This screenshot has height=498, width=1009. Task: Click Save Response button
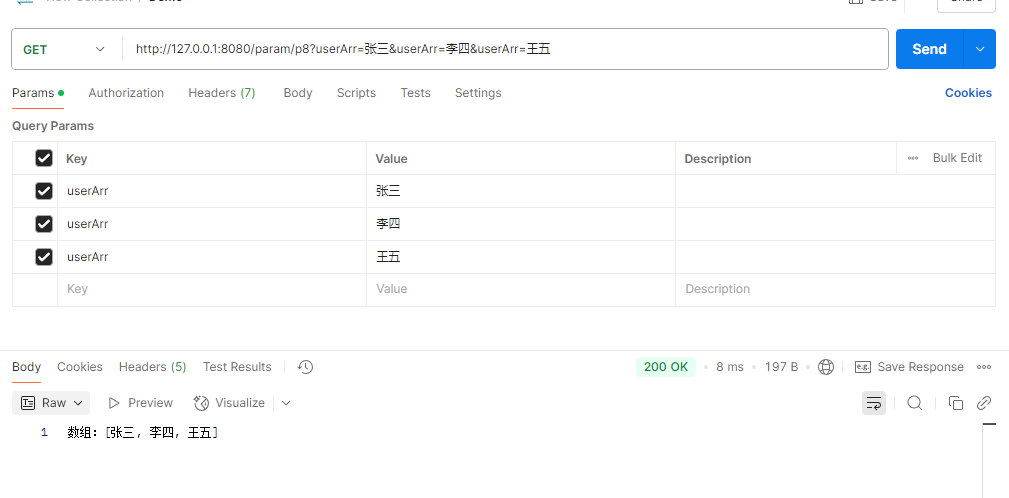coord(909,367)
